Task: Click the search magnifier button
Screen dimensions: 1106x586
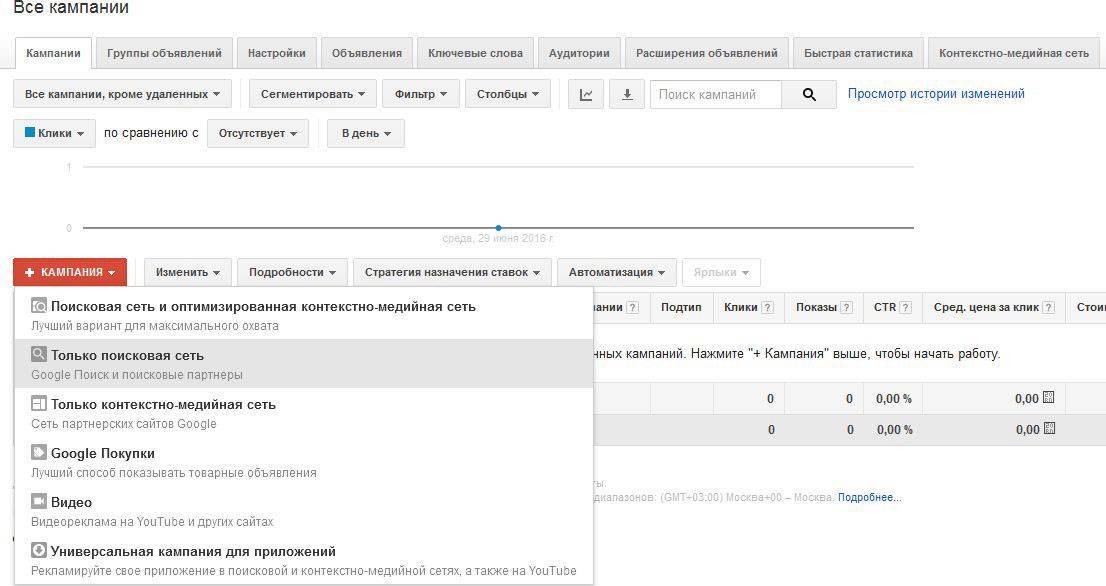Action: tap(810, 95)
